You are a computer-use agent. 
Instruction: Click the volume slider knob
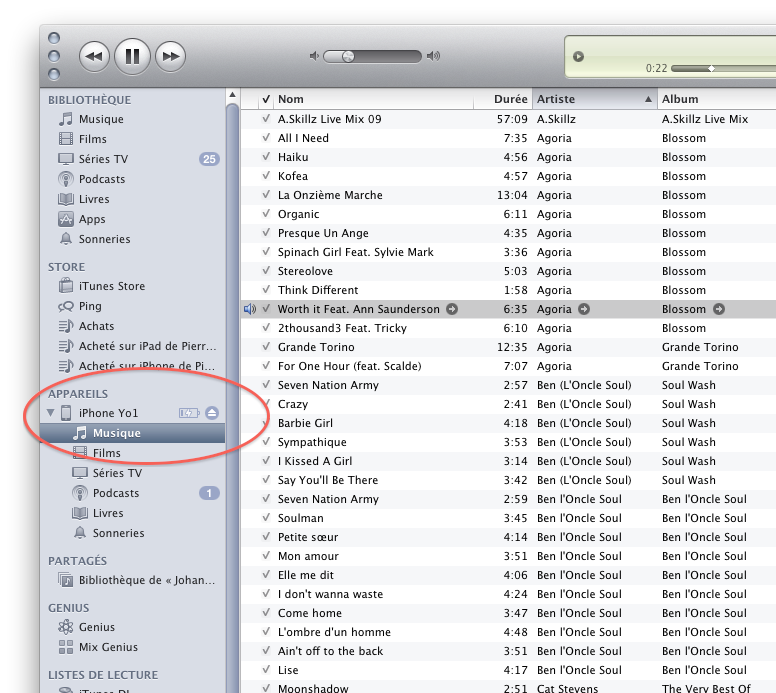click(x=348, y=56)
